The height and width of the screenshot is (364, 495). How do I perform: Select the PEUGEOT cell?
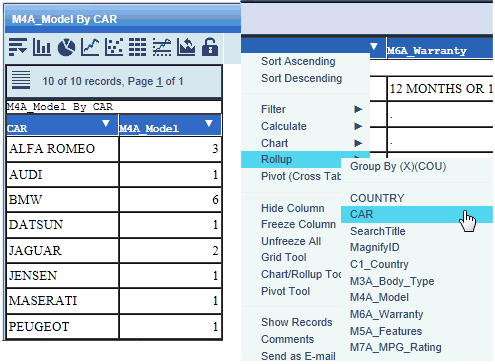(62, 327)
